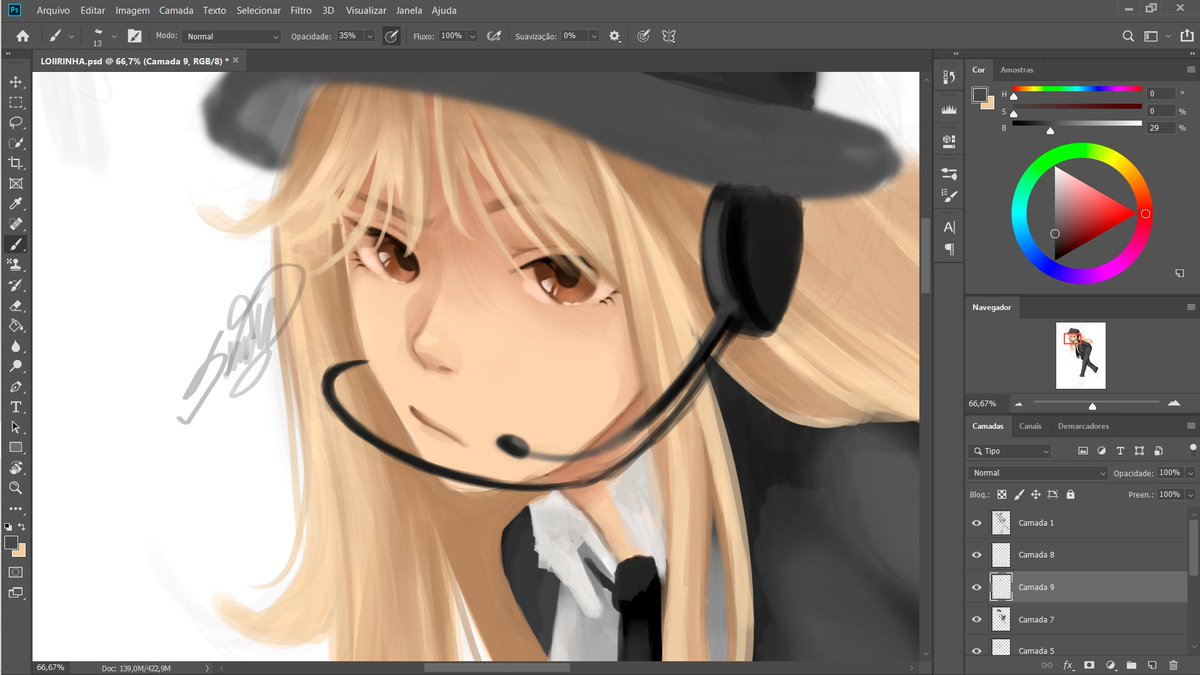The width and height of the screenshot is (1200, 675).
Task: Select the Lasso tool
Action: [x=16, y=122]
